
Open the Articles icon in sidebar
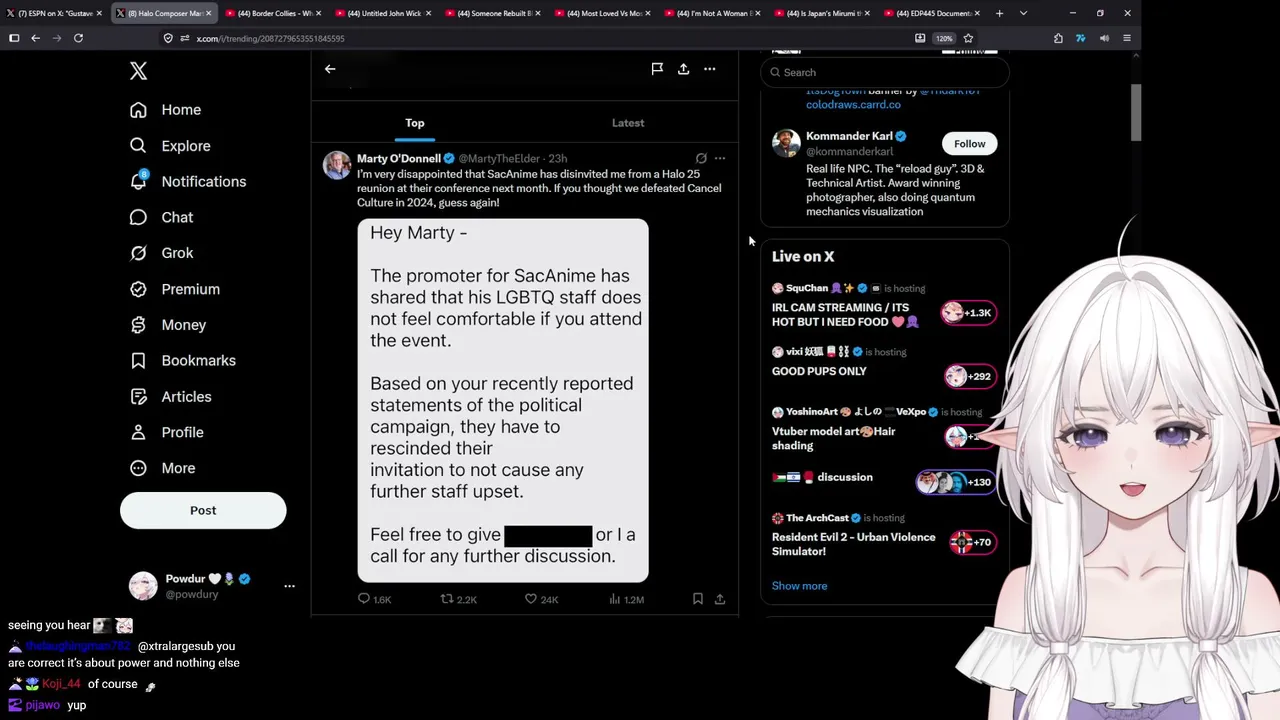click(x=138, y=397)
